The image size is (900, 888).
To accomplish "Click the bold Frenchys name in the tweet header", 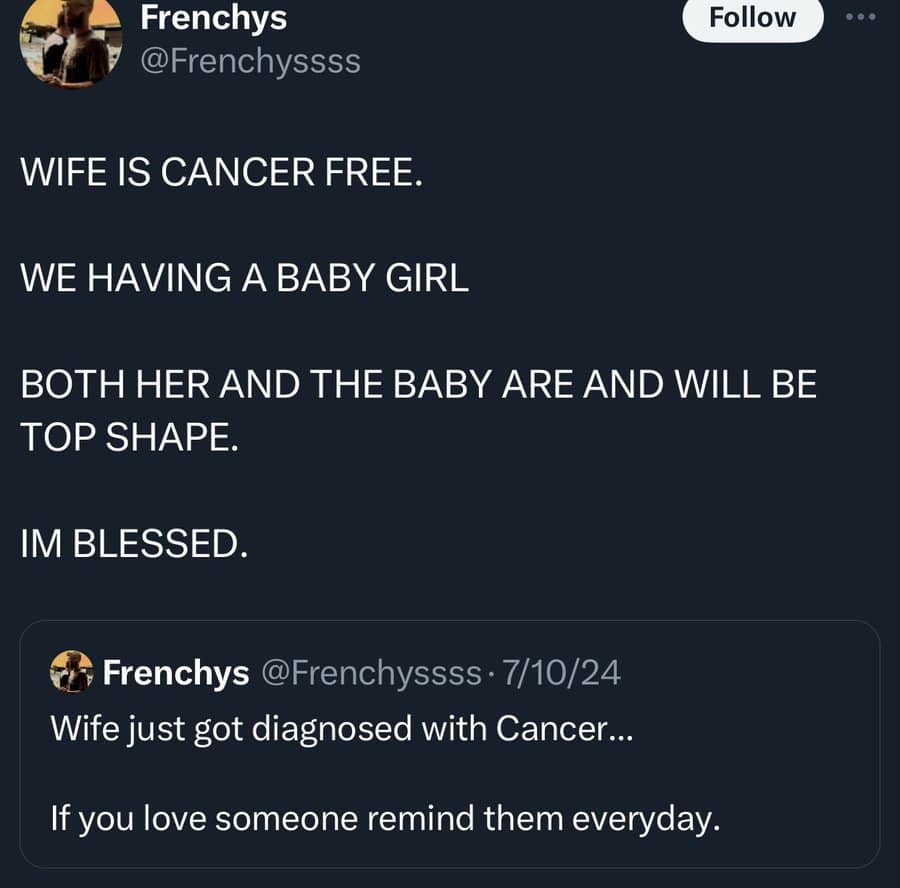I will 213,17.
